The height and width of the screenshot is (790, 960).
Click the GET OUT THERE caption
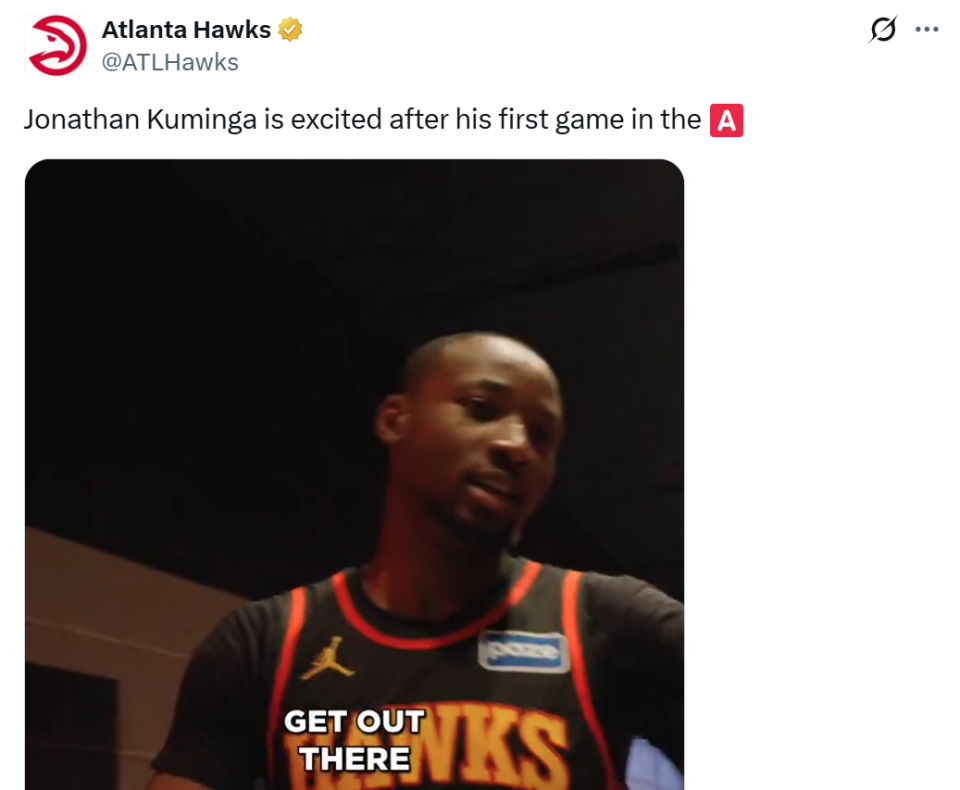(354, 740)
